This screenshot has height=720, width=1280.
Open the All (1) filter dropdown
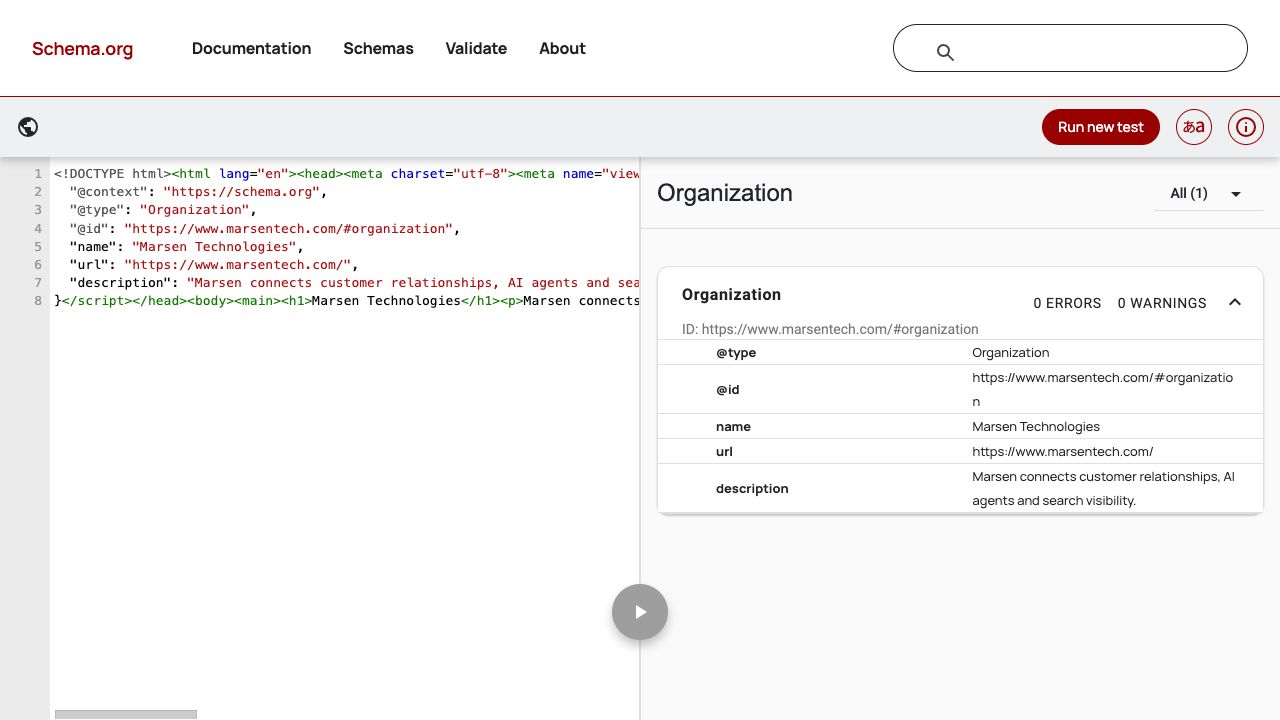1208,193
